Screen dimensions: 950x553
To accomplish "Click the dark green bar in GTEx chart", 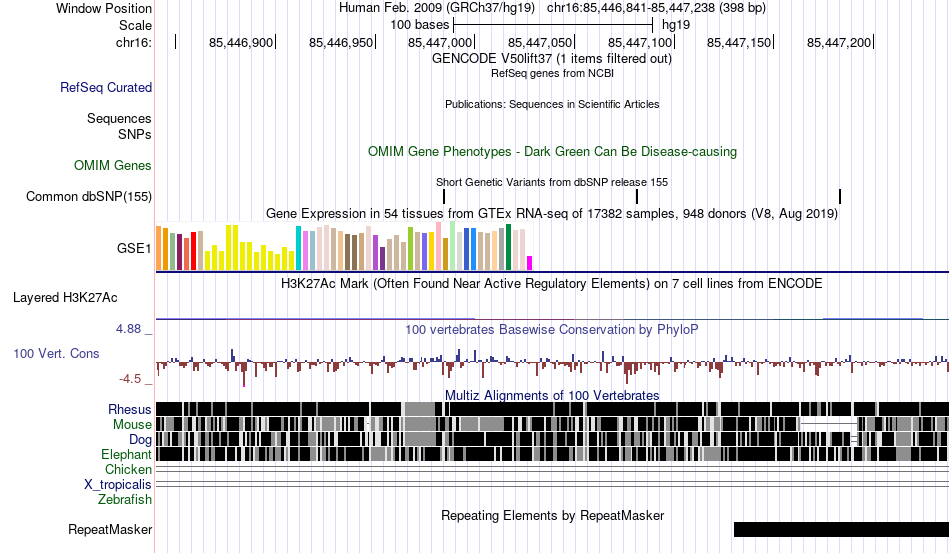I will click(508, 247).
